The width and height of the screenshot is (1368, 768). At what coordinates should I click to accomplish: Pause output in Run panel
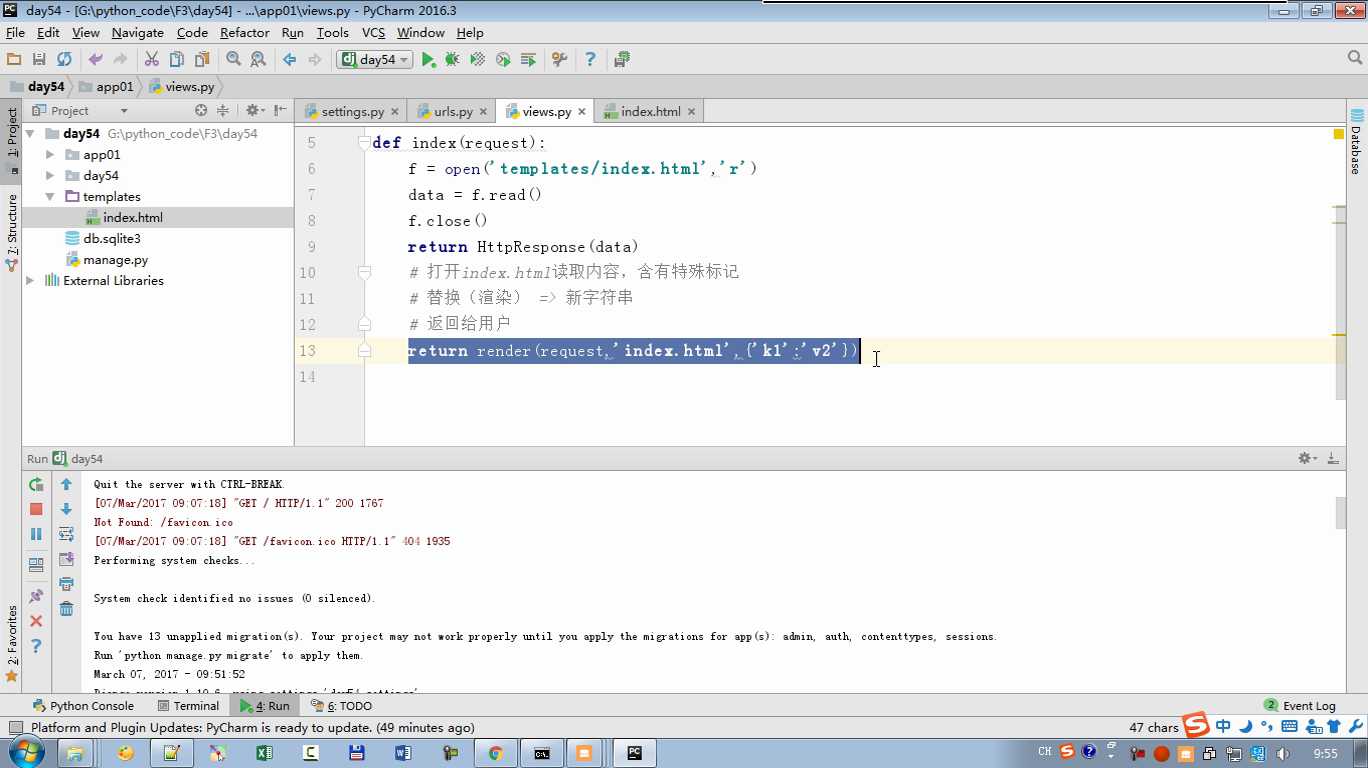[36, 534]
